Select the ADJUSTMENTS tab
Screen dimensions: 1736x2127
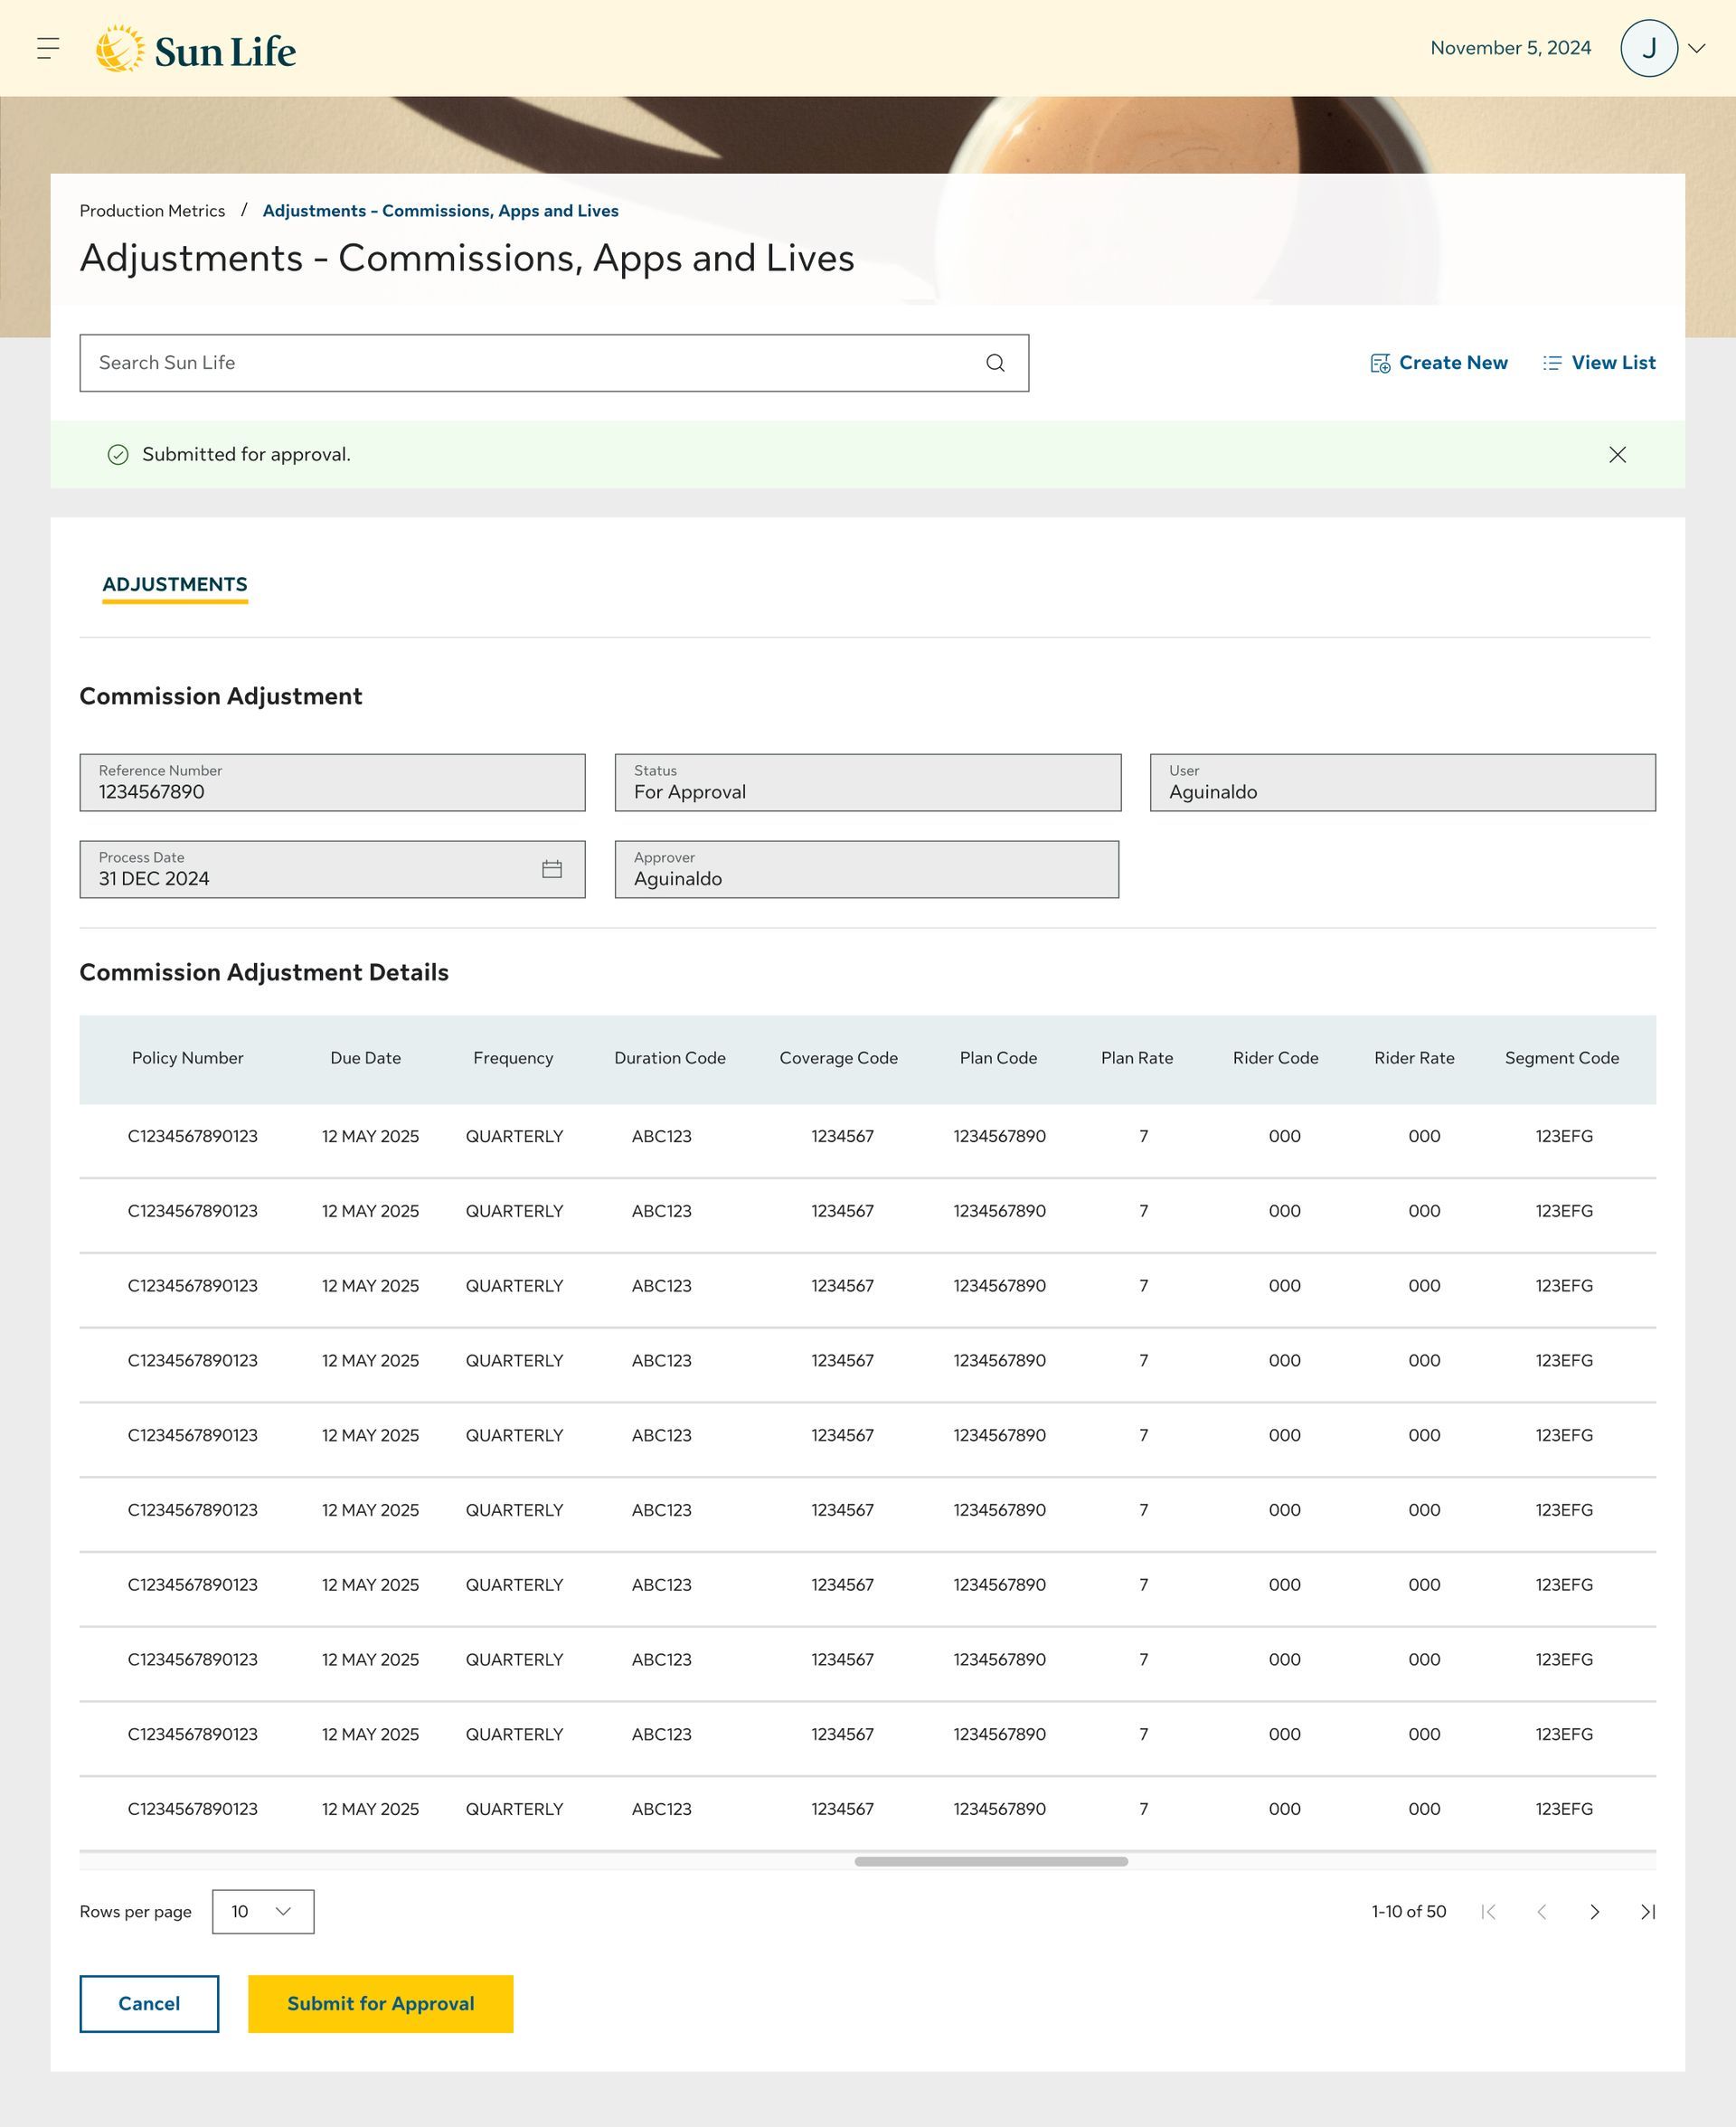(175, 585)
